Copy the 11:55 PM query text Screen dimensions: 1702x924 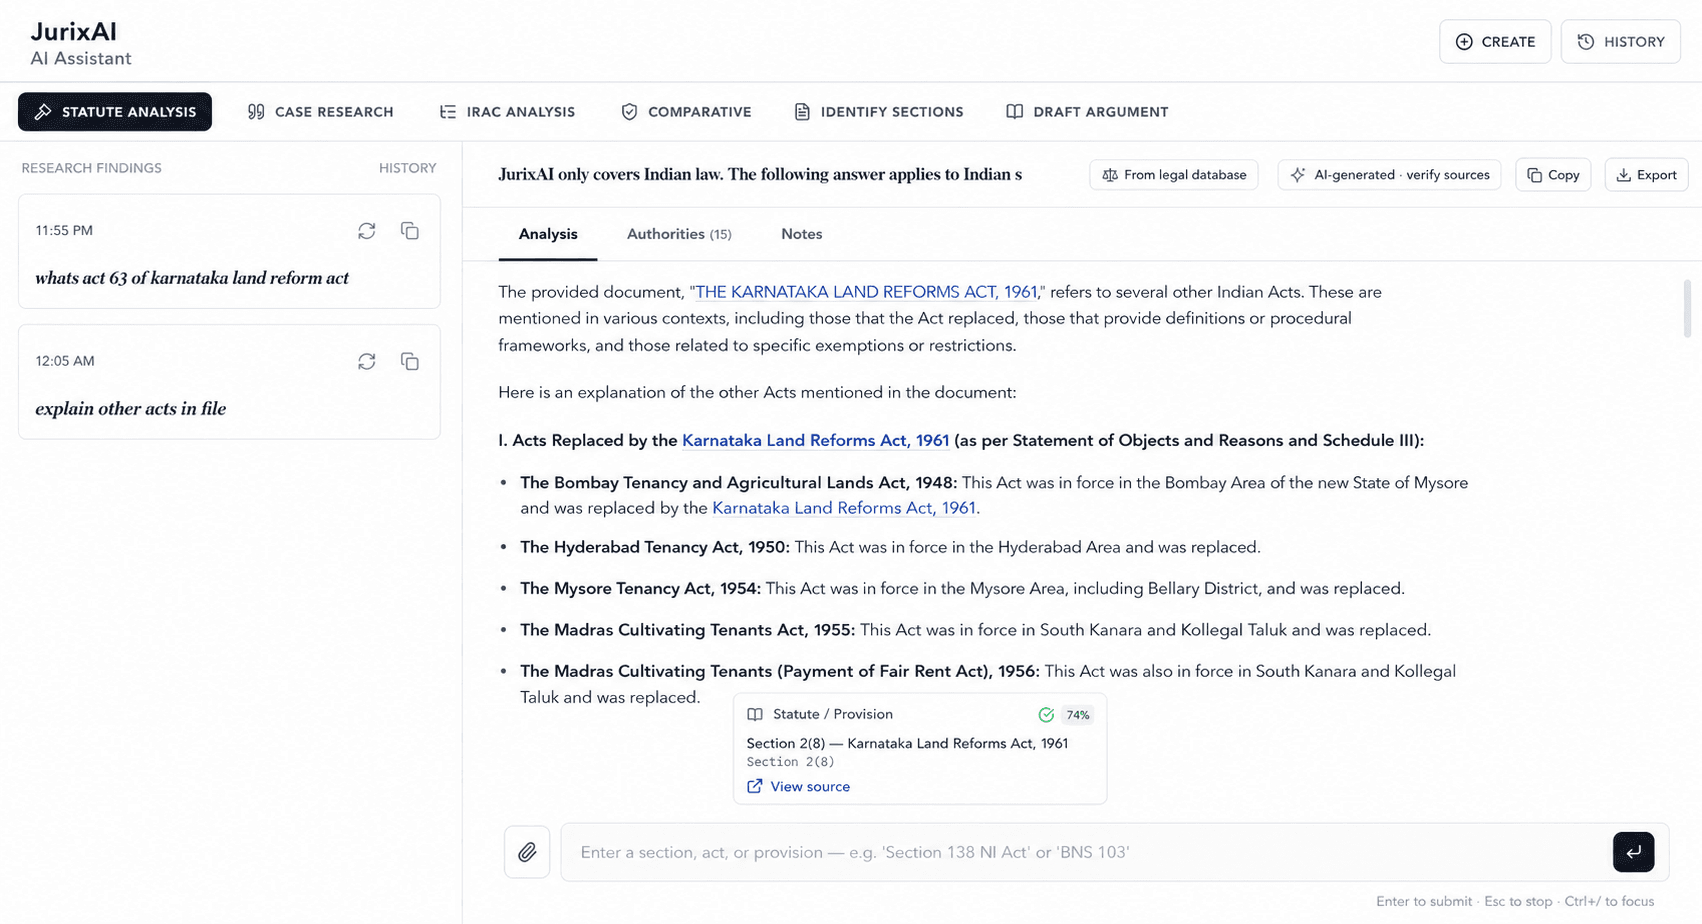pyautogui.click(x=410, y=231)
